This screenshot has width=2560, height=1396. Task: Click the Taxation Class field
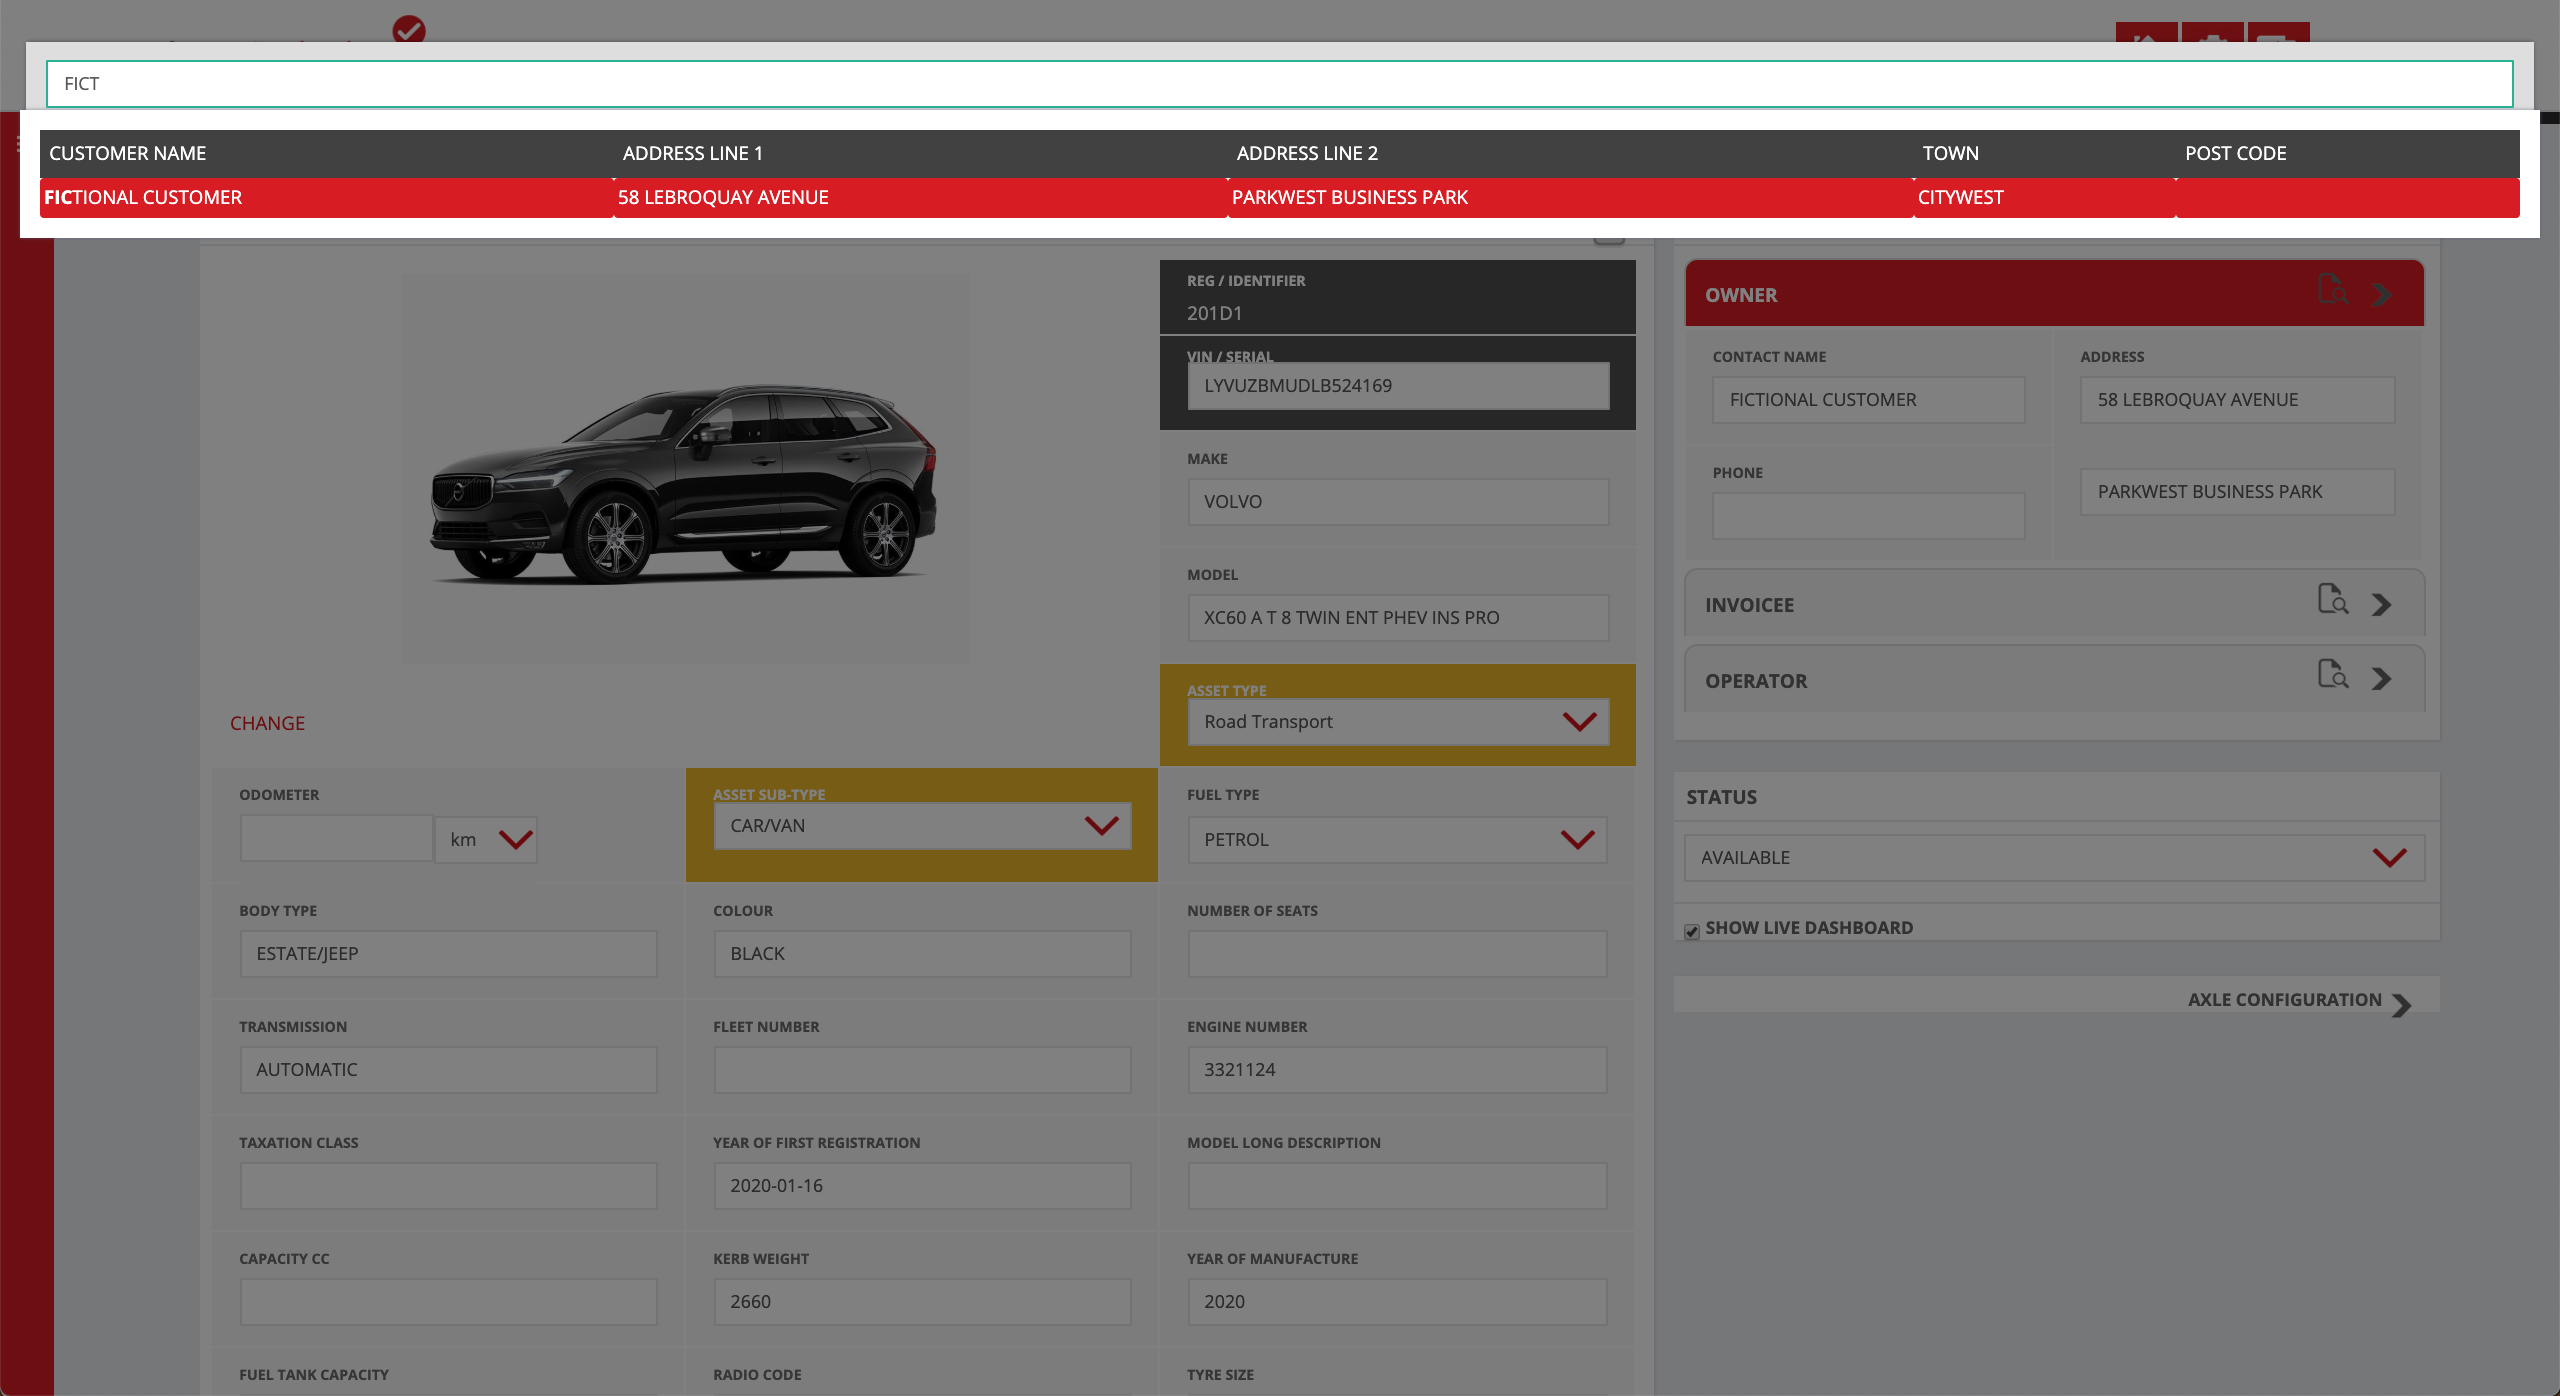pos(448,1186)
